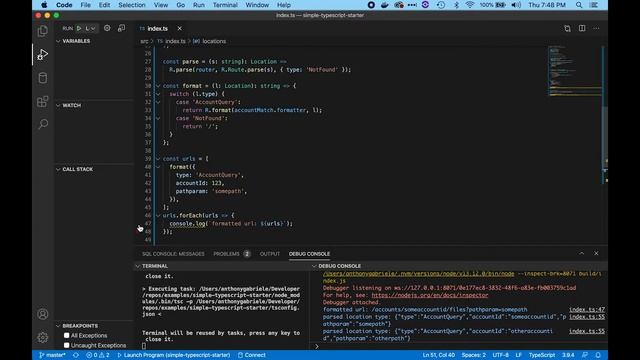The height and width of the screenshot is (360, 640).
Task: Open errors and warnings count in the status bar
Action: click(98, 355)
